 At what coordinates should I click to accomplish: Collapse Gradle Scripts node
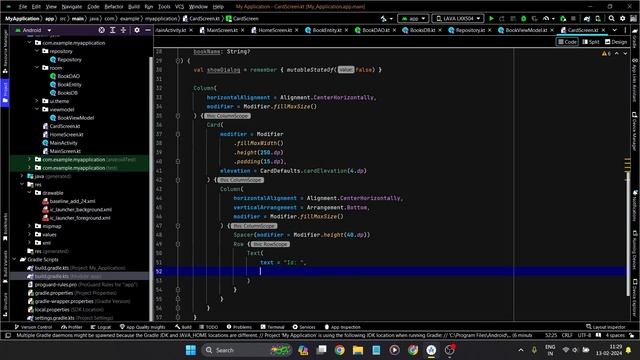click(x=14, y=259)
